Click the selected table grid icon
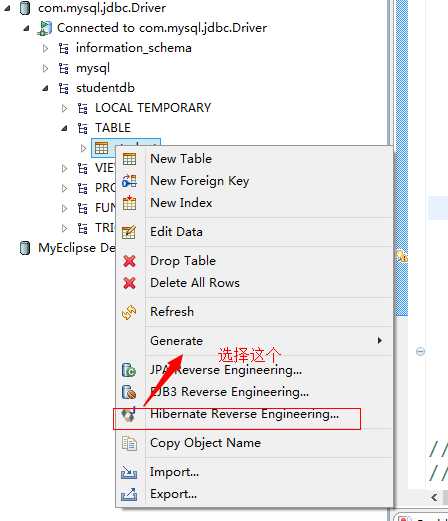 coord(102,148)
